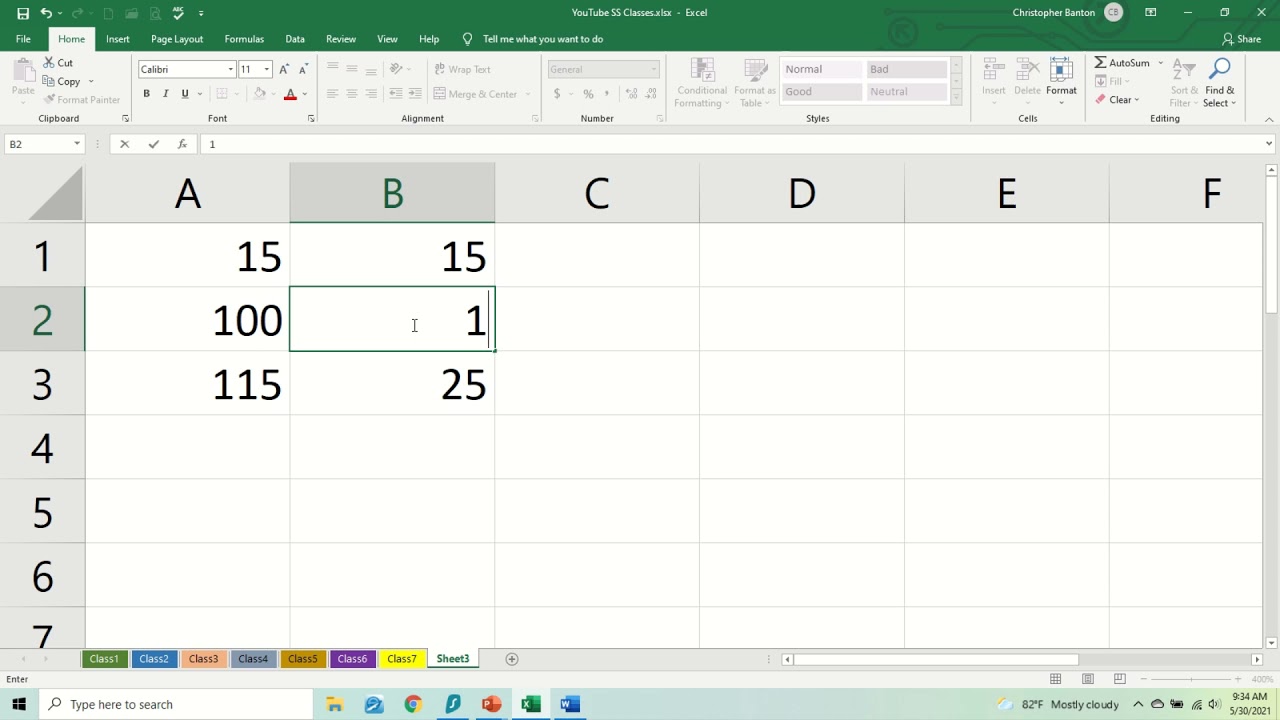Switch to Page Layout view in status bar
The image size is (1280, 720).
click(x=1088, y=679)
